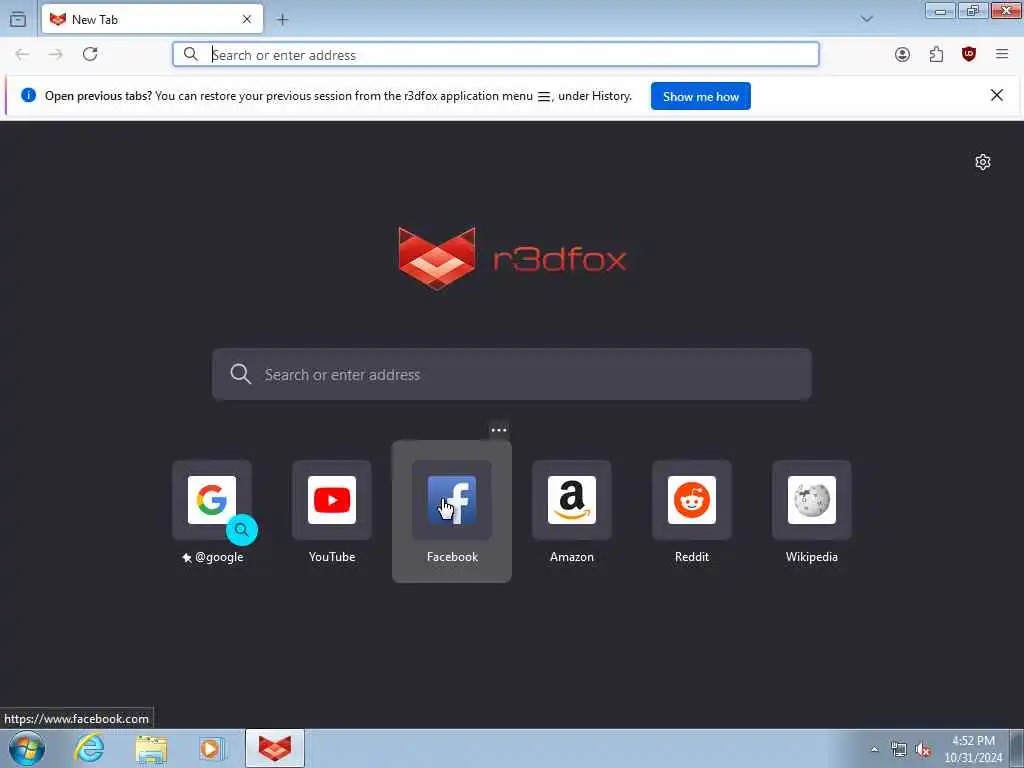Close the New Tab tab
1024x768 pixels.
(x=247, y=20)
